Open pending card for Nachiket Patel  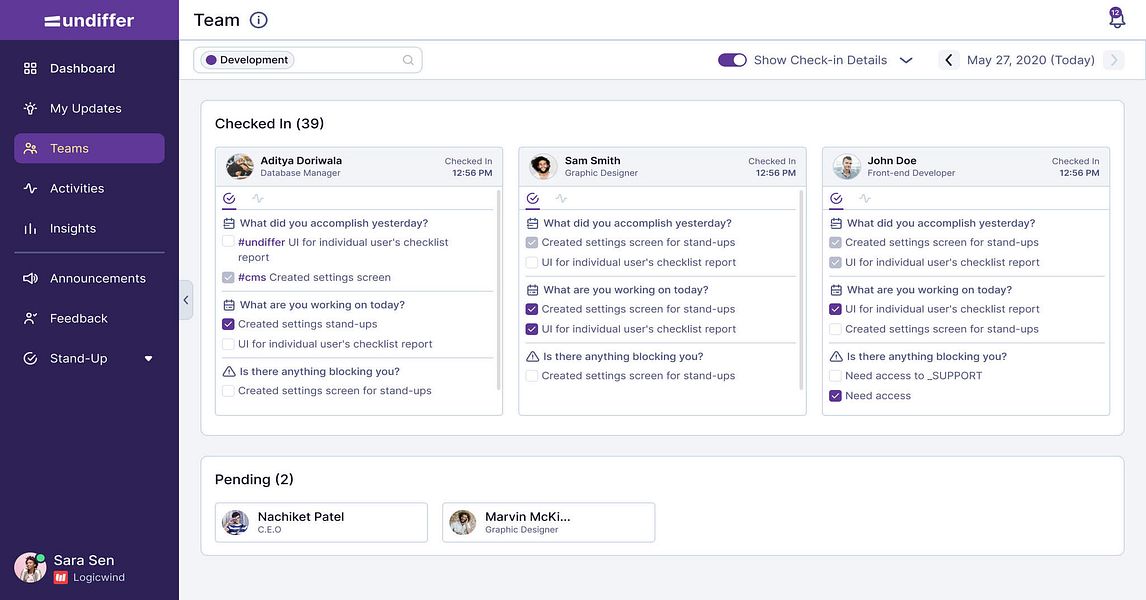(x=322, y=523)
